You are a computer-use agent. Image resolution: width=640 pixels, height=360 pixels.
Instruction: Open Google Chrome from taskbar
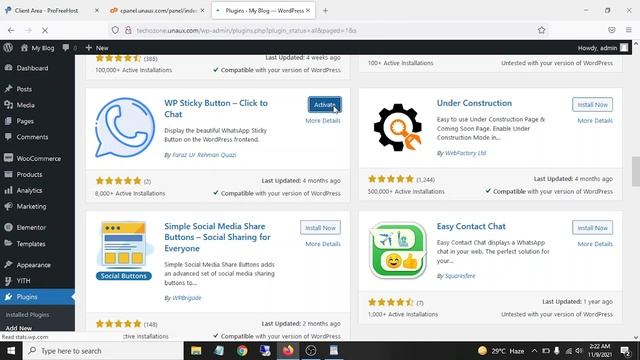click(x=242, y=351)
